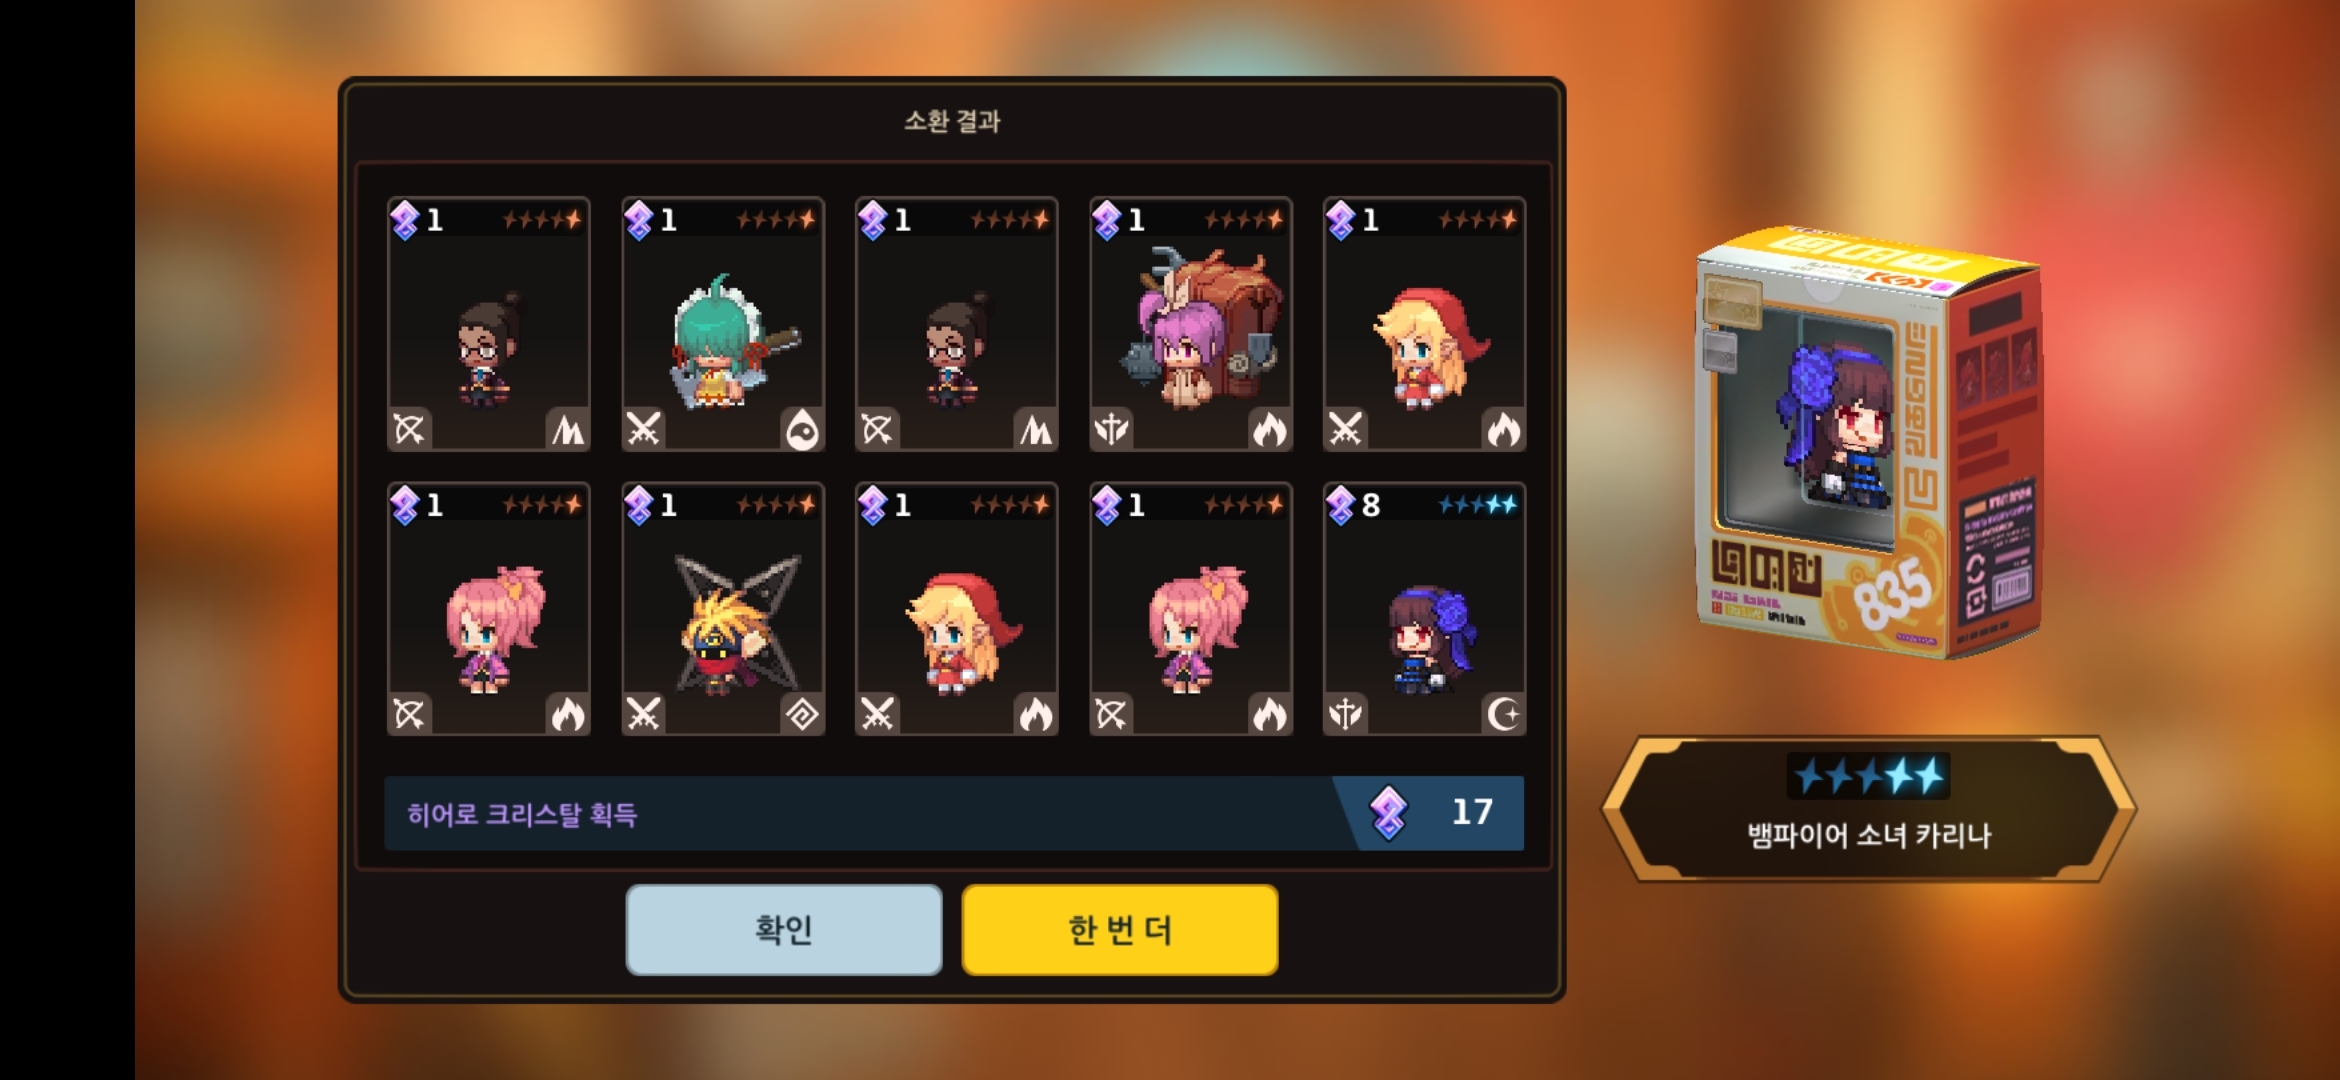This screenshot has height=1080, width=2340.
Task: Click the 히어로 크리스탈 획득 reward bar
Action: (x=954, y=813)
